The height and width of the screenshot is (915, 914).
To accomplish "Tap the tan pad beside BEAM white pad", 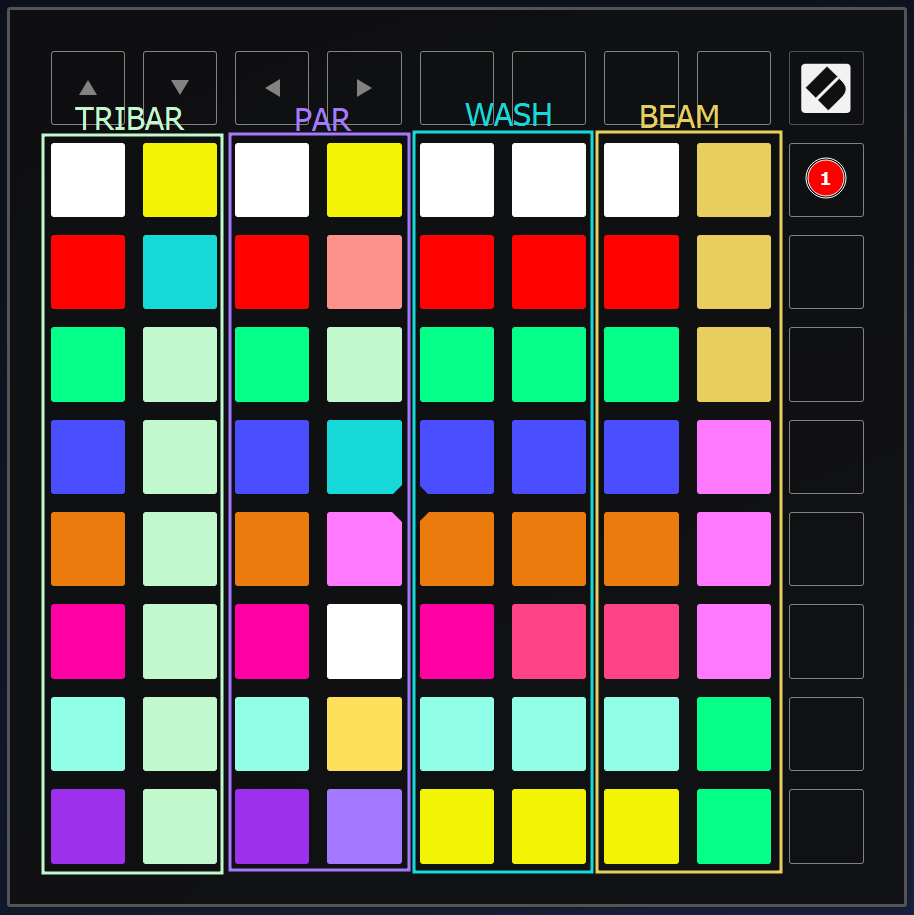I will tap(734, 180).
